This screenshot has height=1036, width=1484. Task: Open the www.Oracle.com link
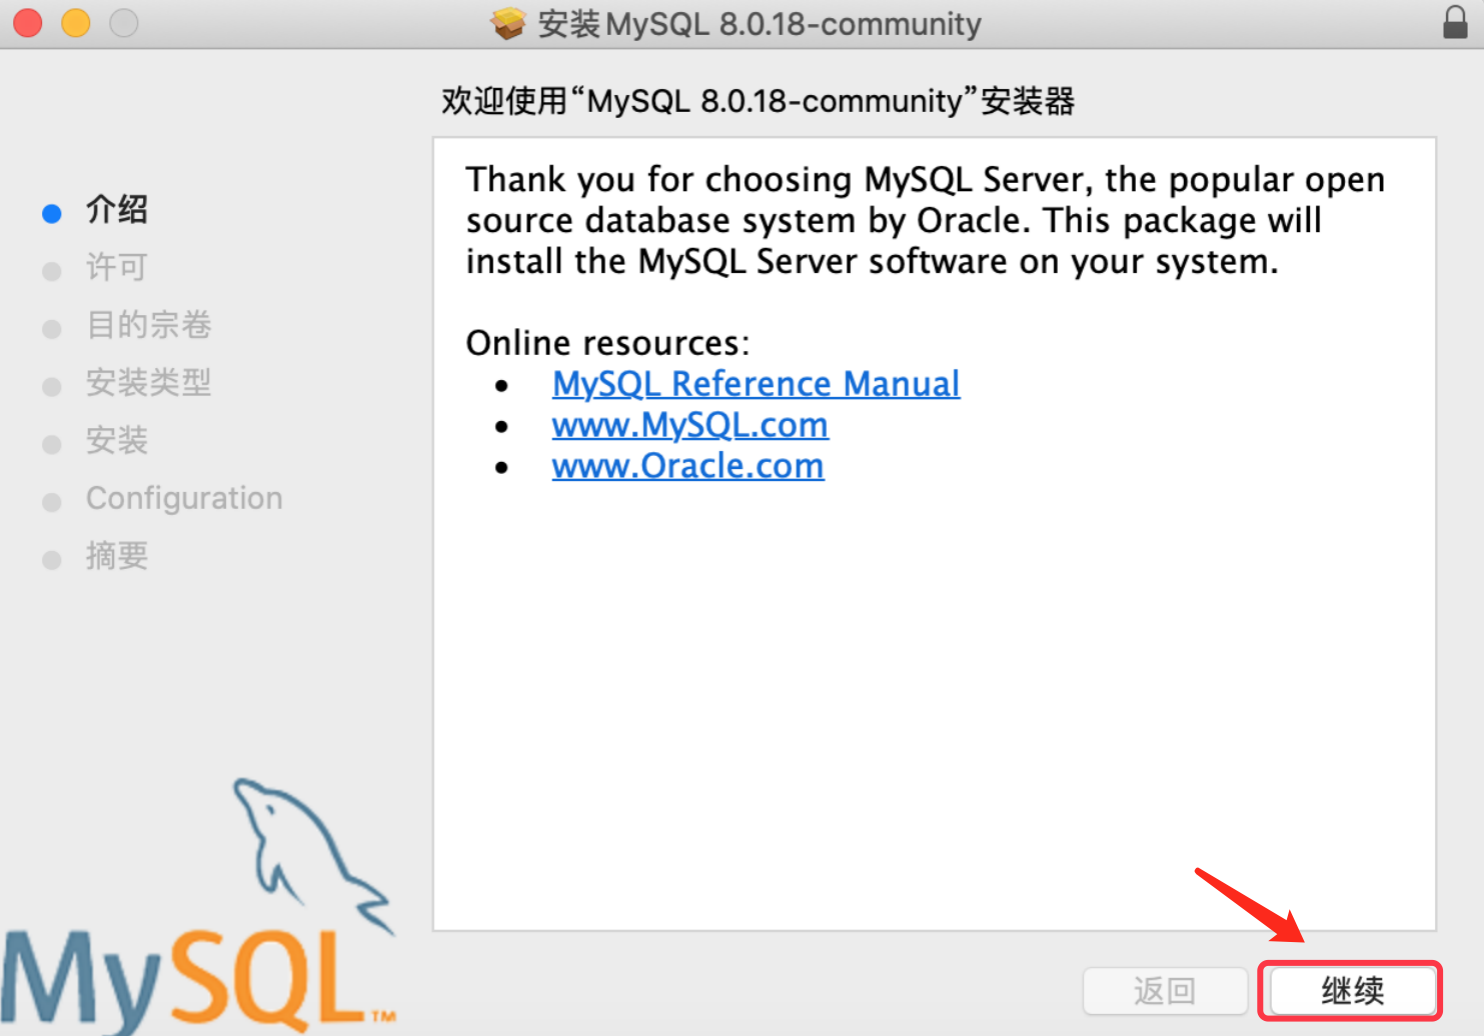688,466
